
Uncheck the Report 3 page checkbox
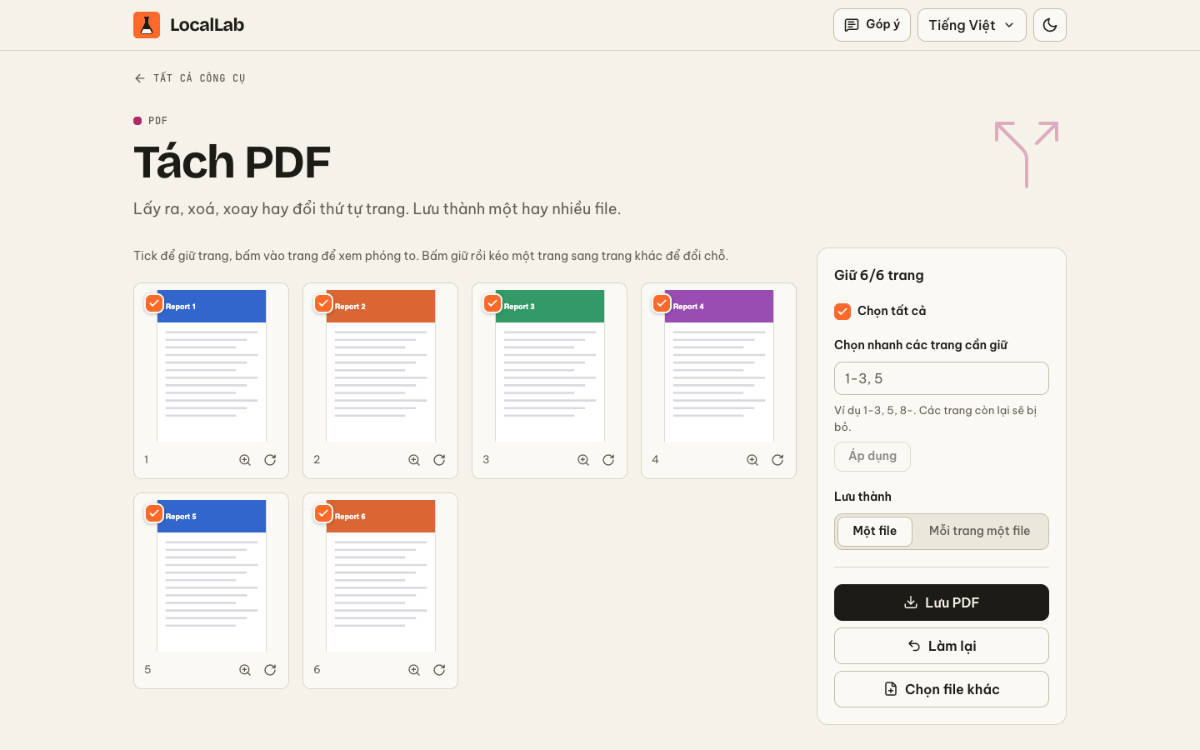pos(492,303)
